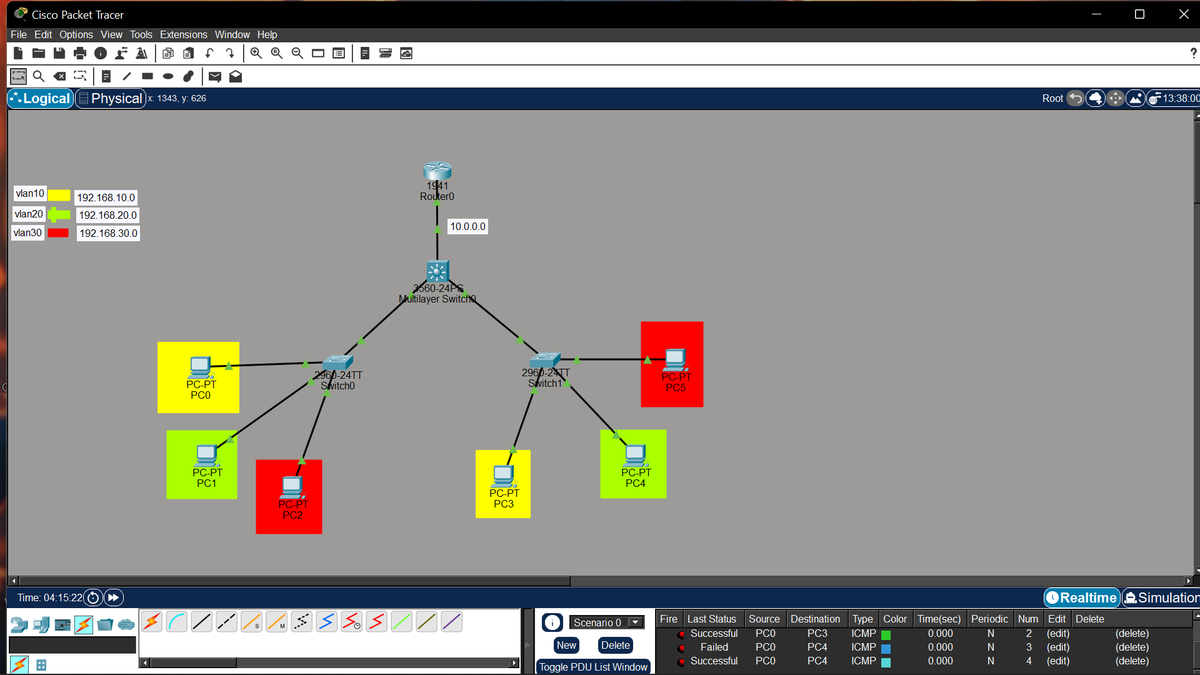Open the Extensions menu

[x=184, y=34]
